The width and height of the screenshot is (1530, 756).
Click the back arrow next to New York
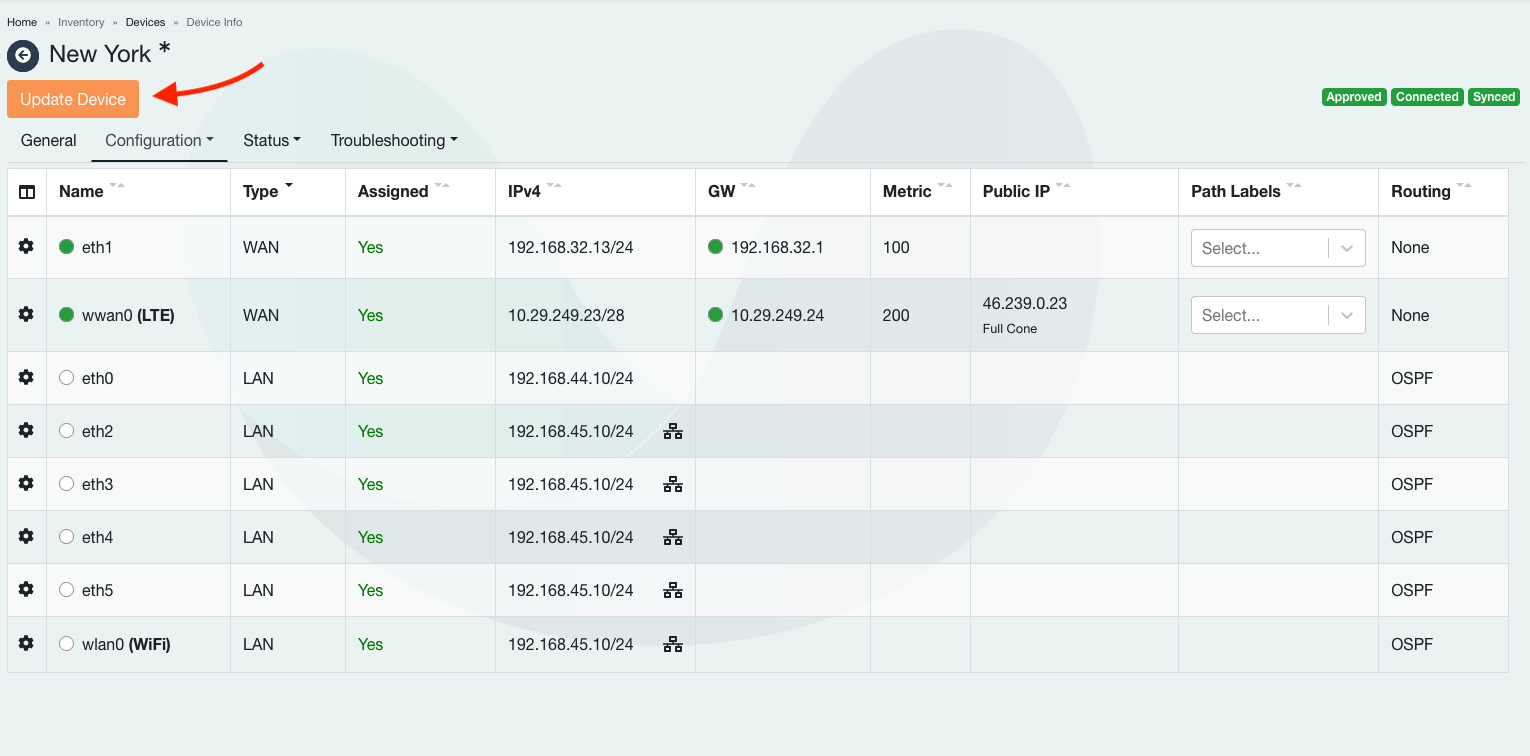tap(23, 55)
